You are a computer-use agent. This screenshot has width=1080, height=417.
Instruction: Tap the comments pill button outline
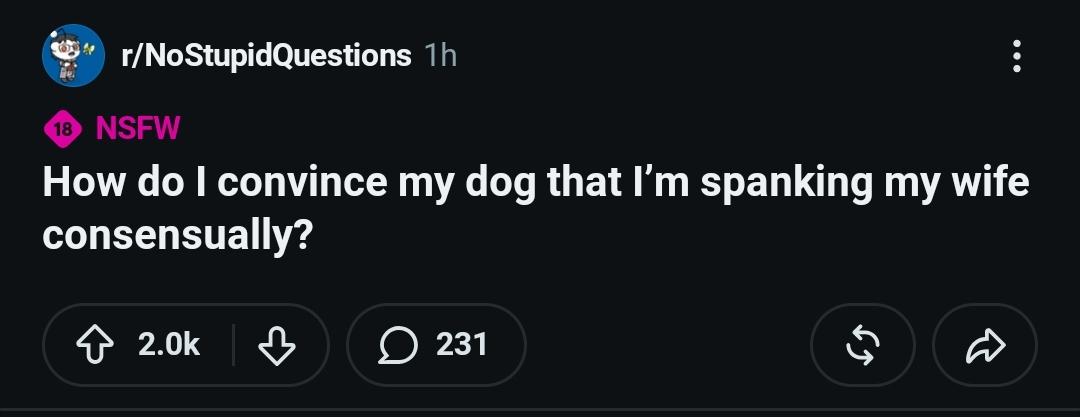[436, 345]
